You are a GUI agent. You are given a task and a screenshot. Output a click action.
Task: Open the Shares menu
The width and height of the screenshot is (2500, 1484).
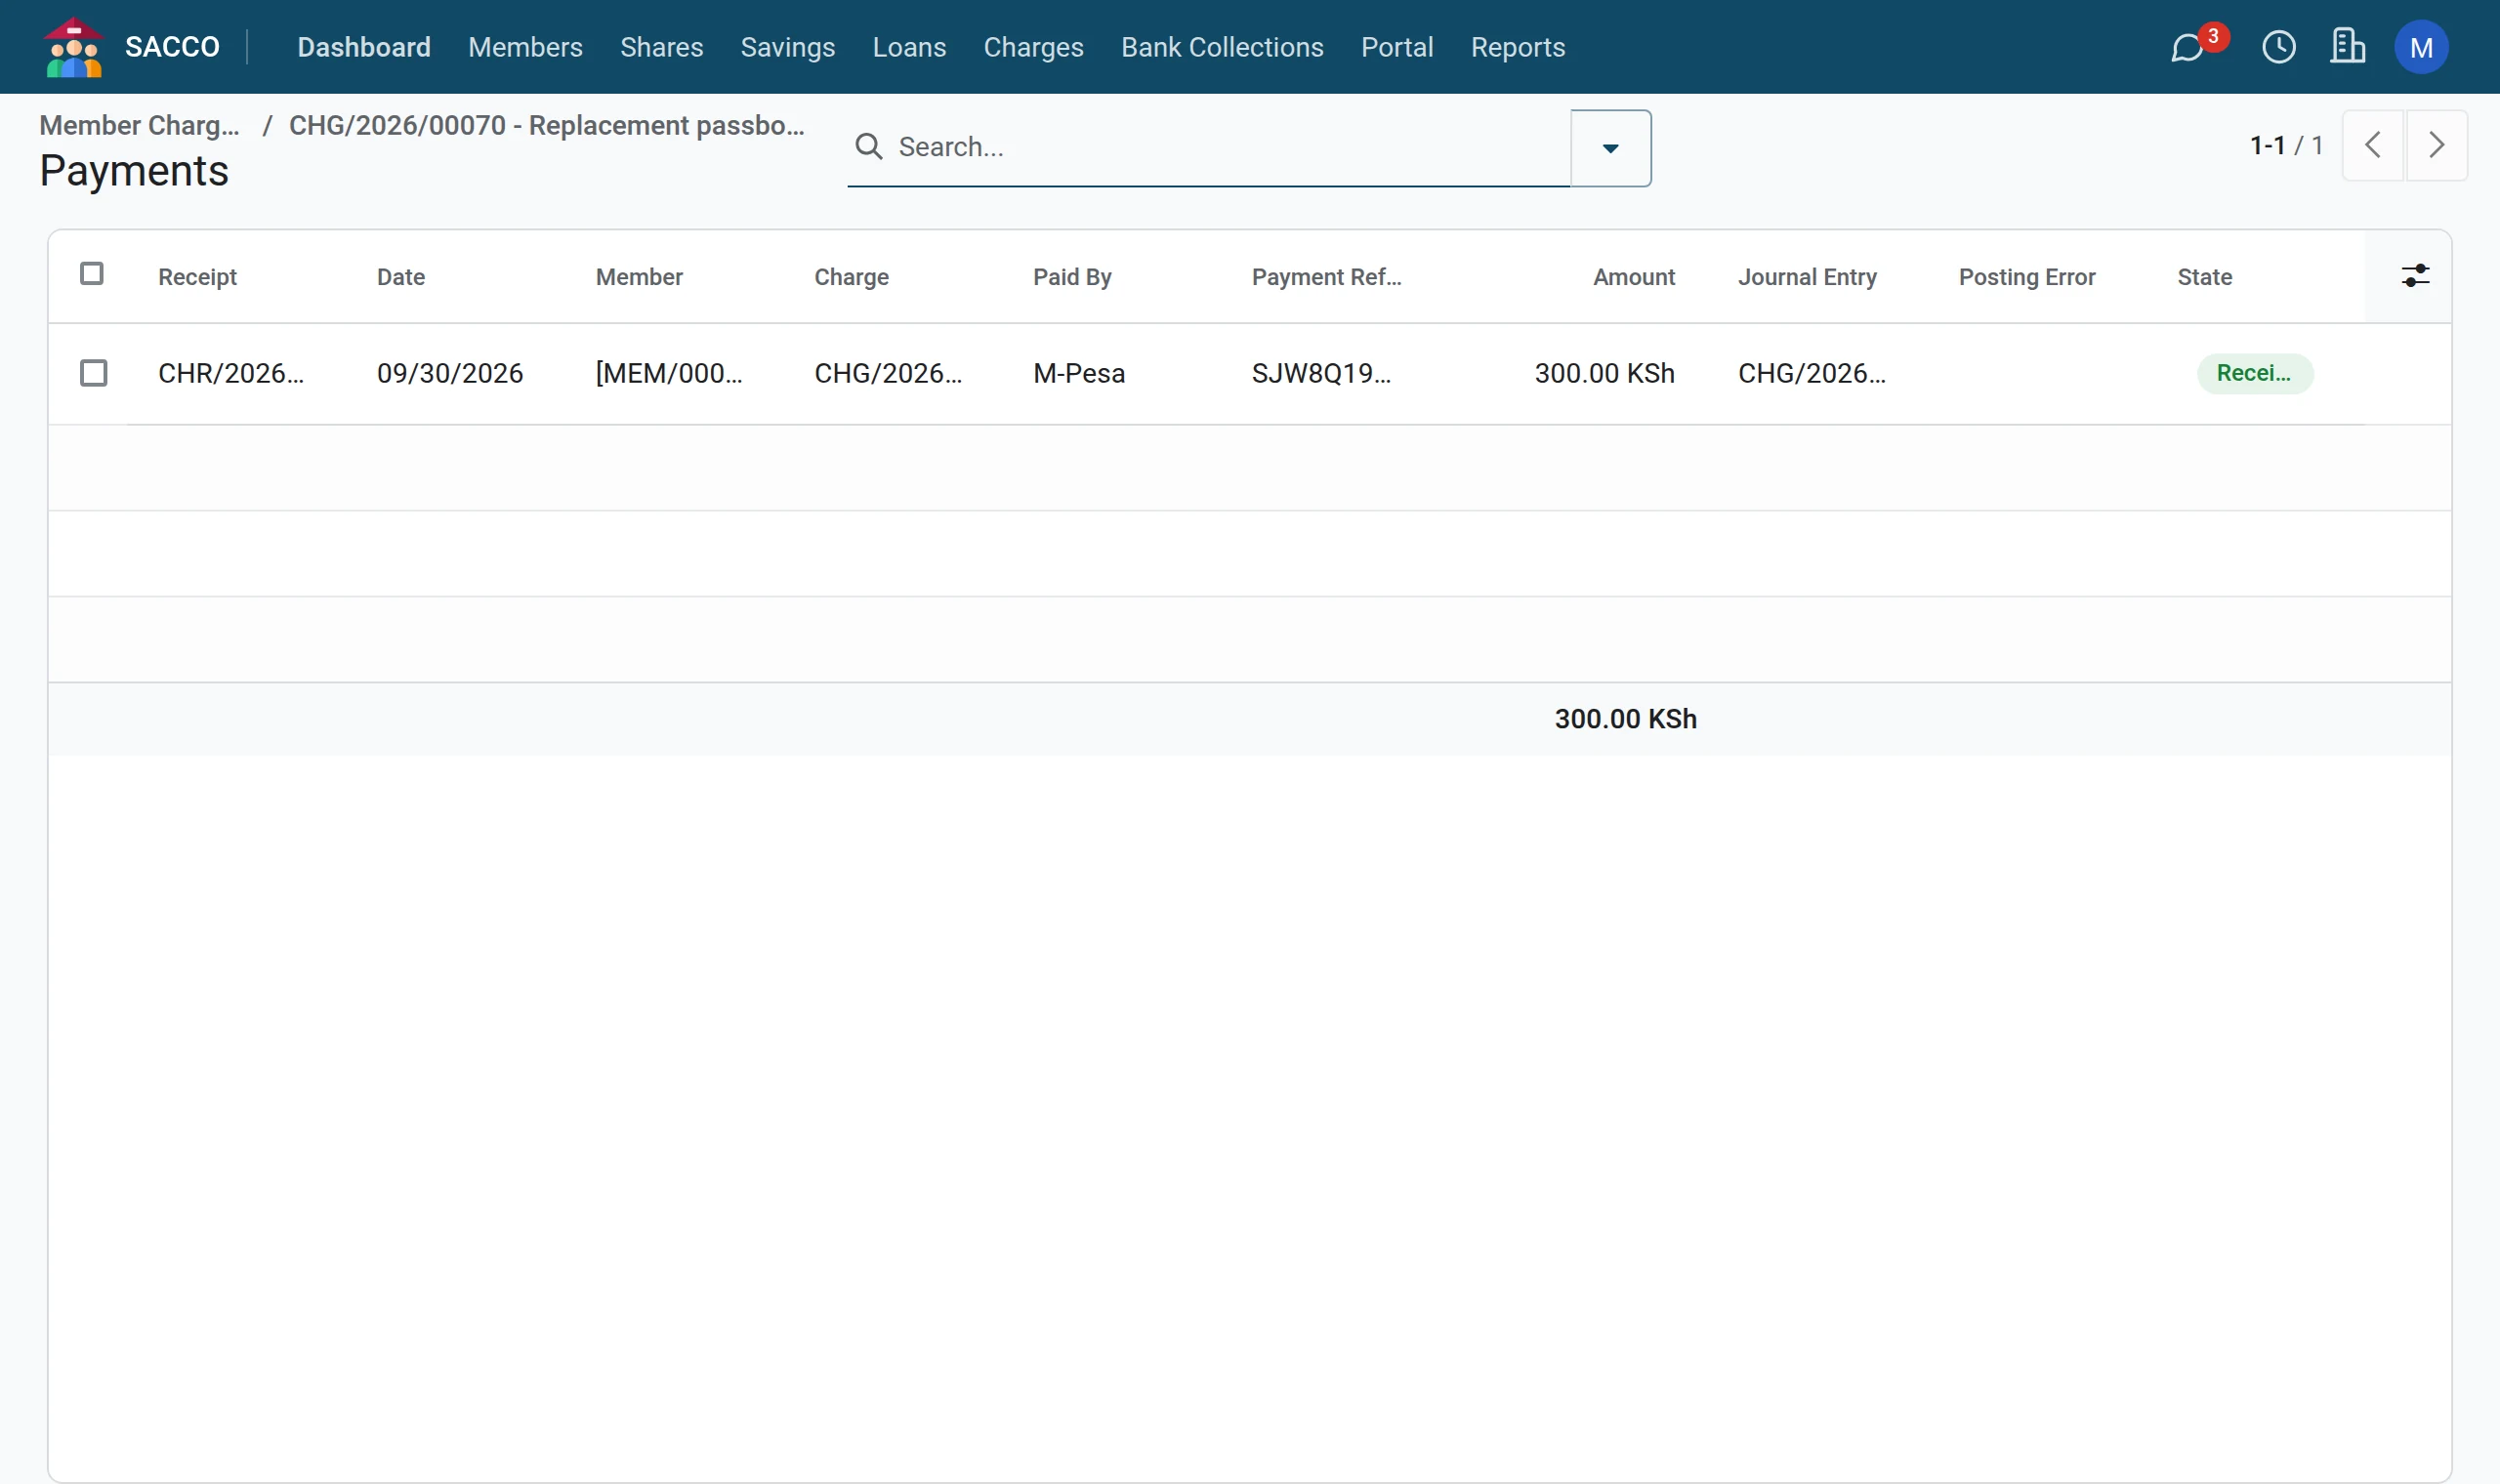pyautogui.click(x=661, y=47)
